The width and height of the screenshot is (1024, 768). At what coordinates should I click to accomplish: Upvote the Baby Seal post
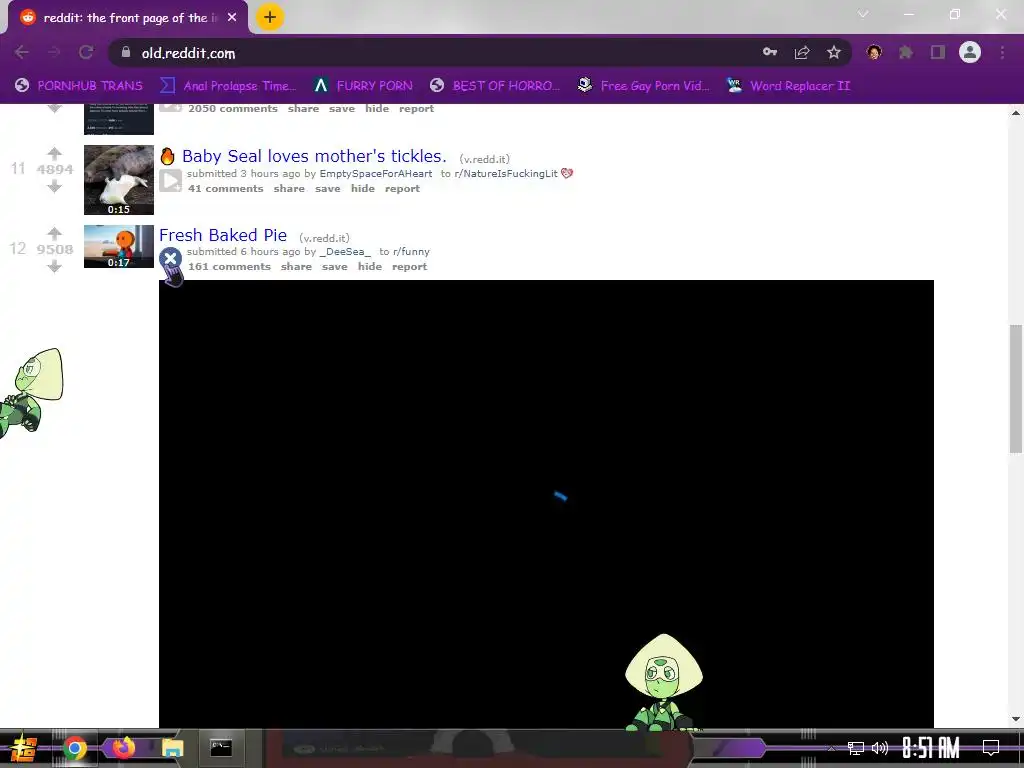55,153
